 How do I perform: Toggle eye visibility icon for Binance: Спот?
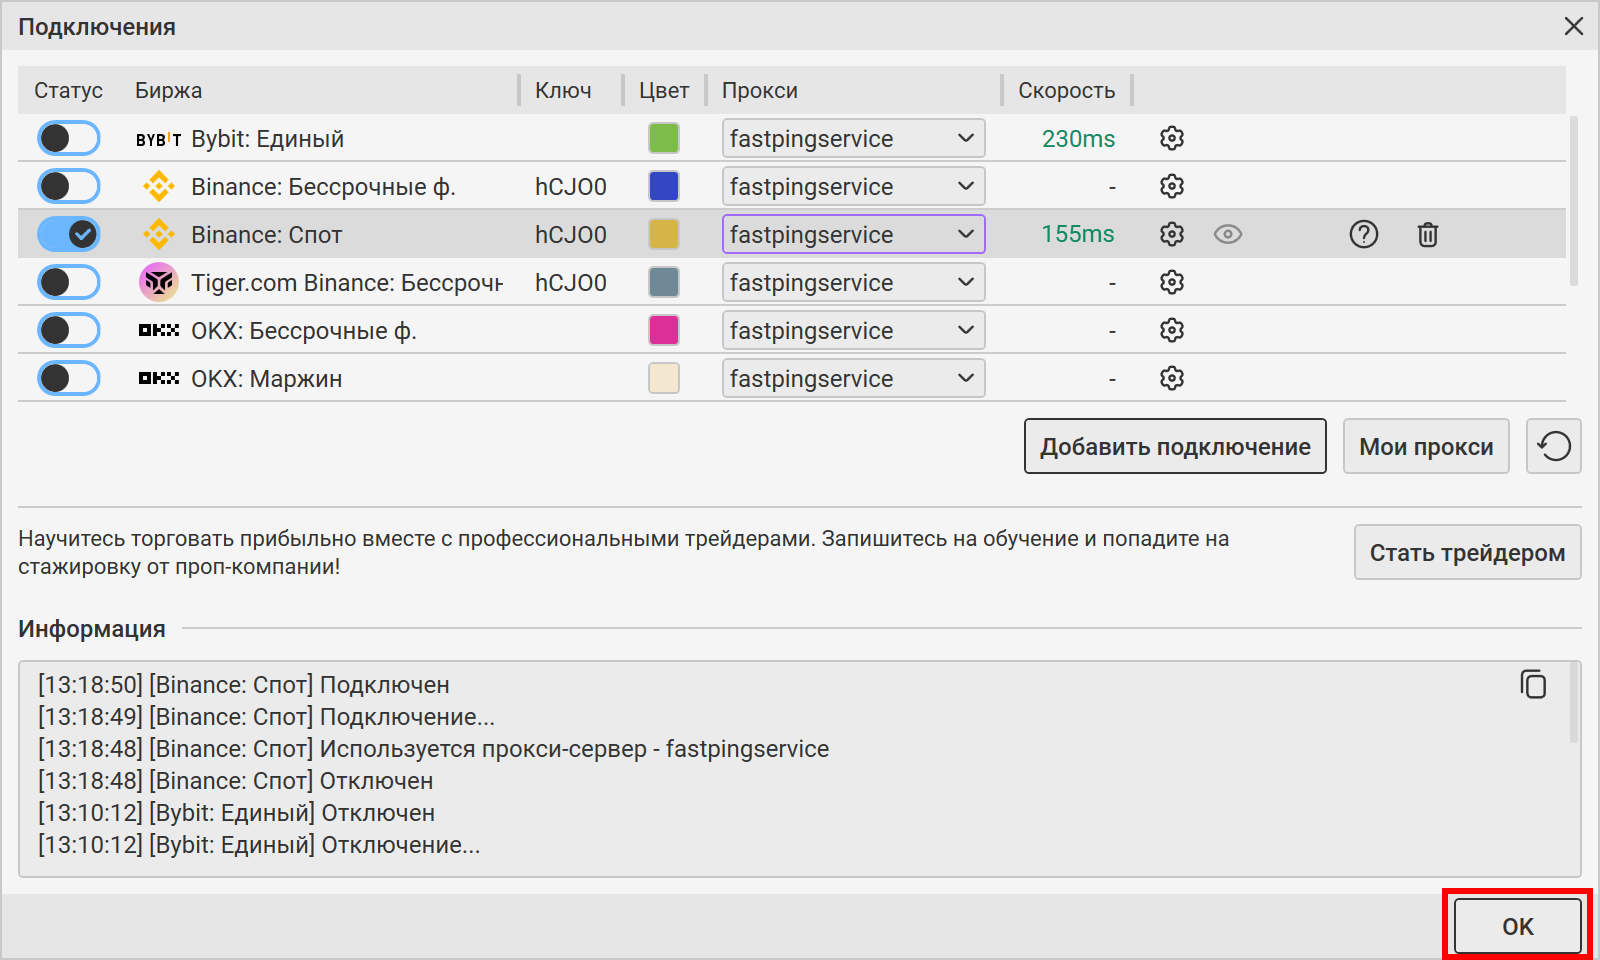1227,234
